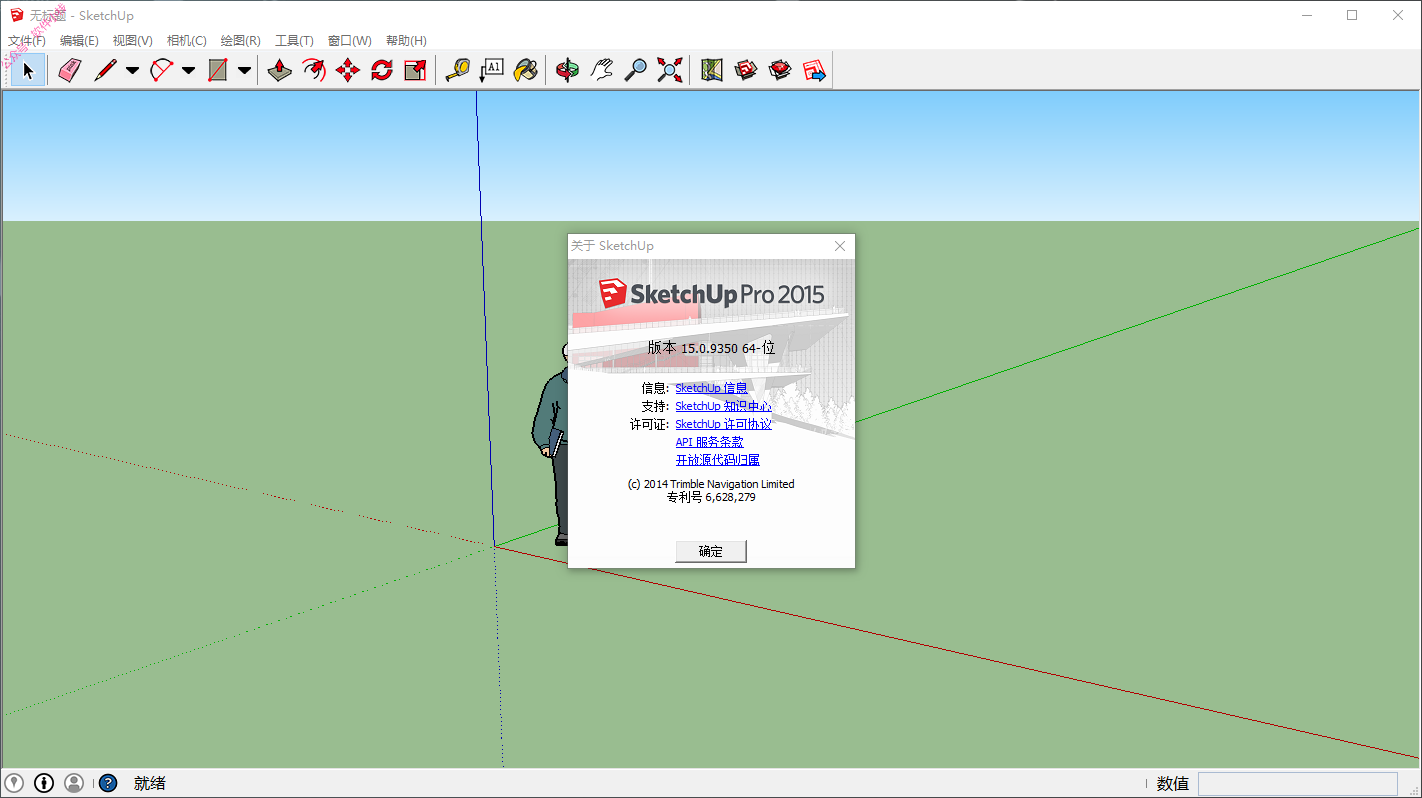Select the Text label tool
The width and height of the screenshot is (1422, 798).
click(492, 70)
